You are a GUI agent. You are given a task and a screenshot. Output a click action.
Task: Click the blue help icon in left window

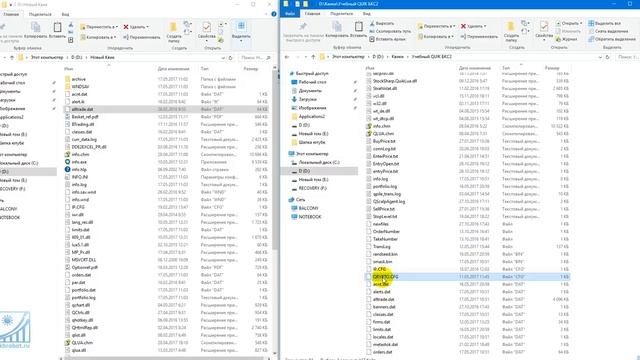(x=274, y=14)
